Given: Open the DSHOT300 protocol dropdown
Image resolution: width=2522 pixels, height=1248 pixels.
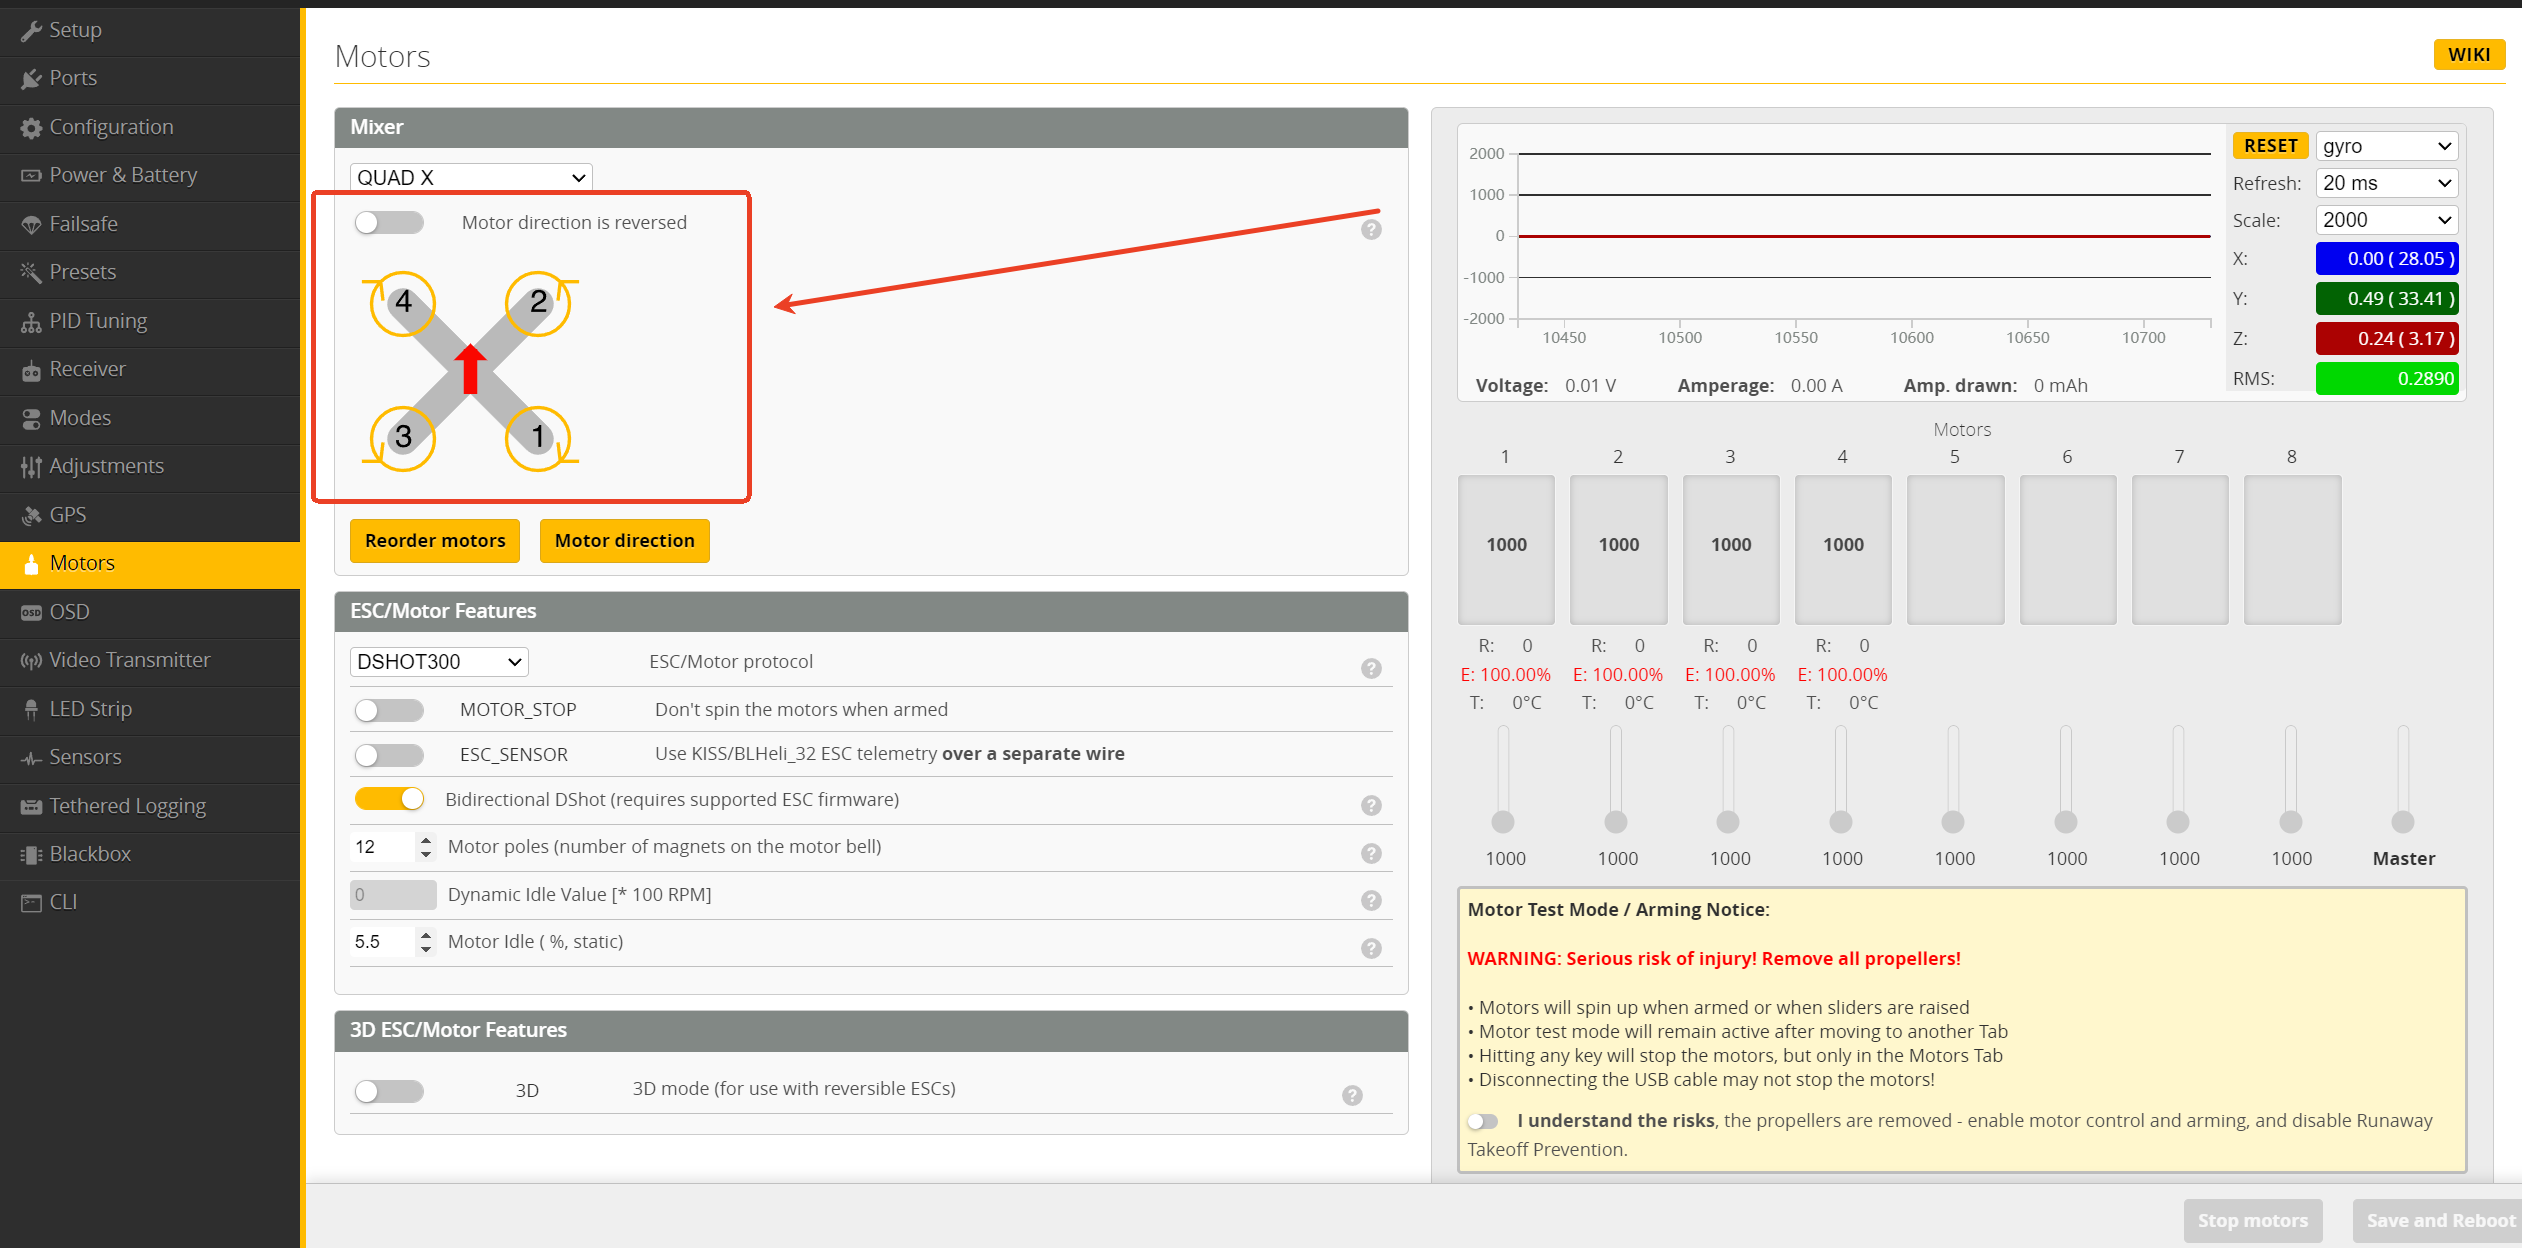Looking at the screenshot, I should [438, 662].
